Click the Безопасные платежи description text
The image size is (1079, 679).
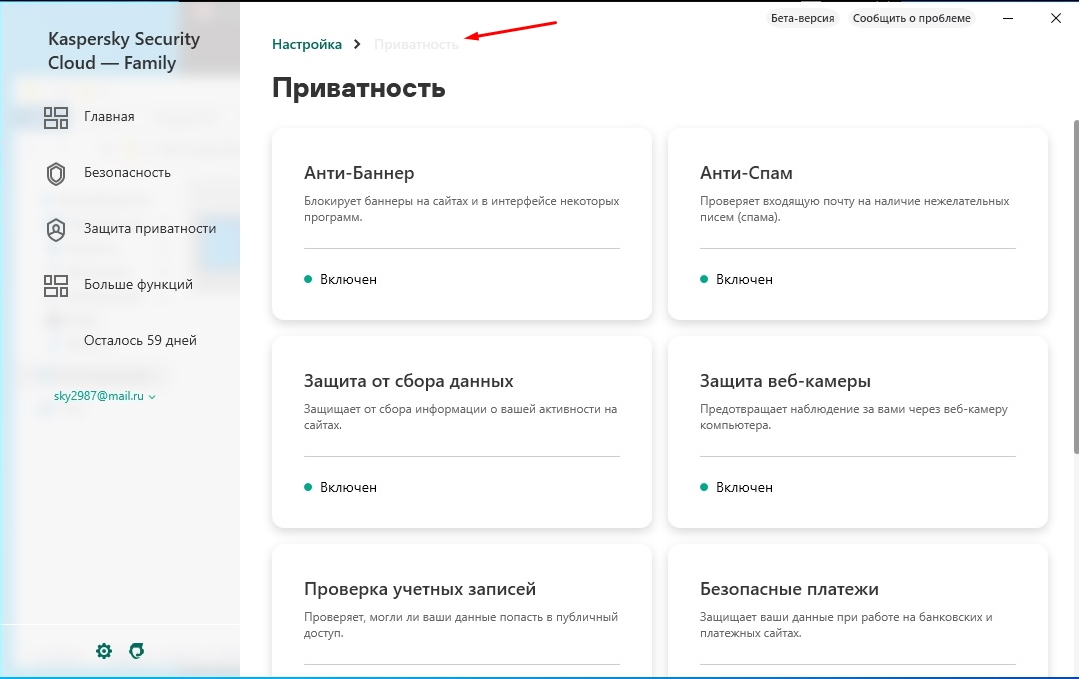click(x=846, y=625)
